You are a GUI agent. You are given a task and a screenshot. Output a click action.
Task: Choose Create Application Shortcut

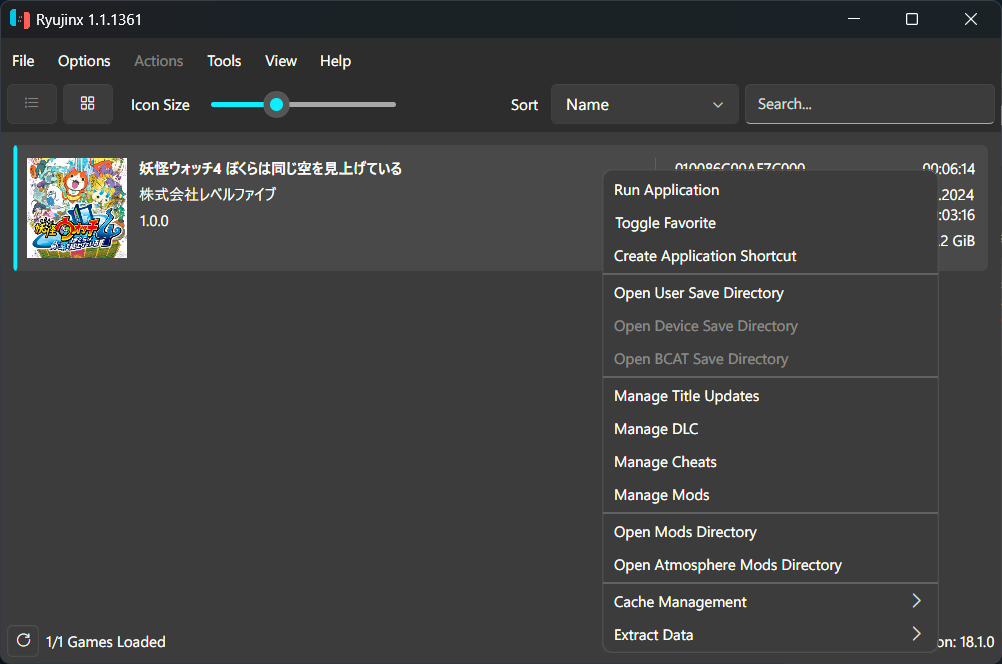[x=770, y=256]
